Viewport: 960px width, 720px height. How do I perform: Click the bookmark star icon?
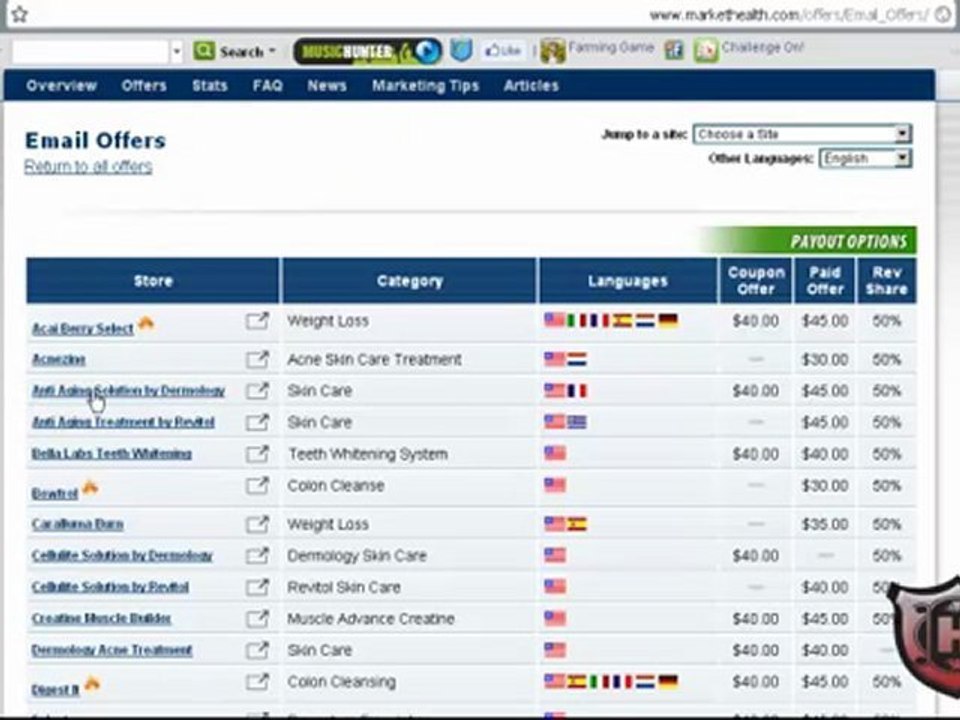[x=20, y=13]
